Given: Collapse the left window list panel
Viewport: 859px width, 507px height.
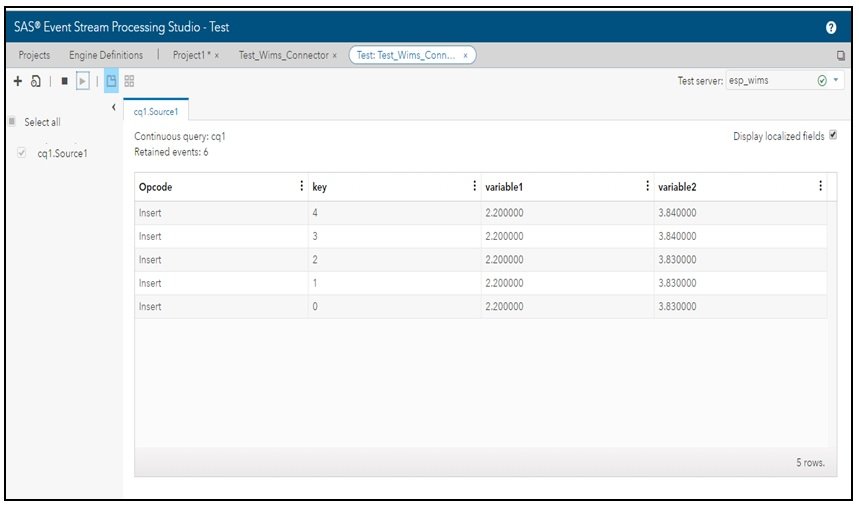Looking at the screenshot, I should coord(113,107).
